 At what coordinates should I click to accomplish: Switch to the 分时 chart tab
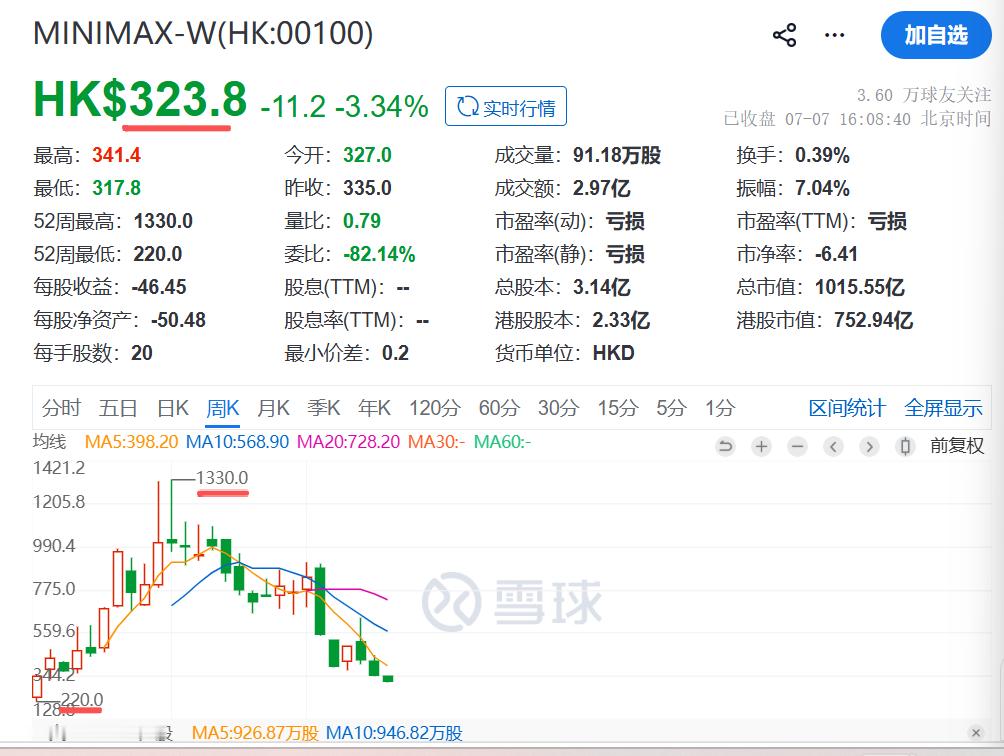(61, 408)
